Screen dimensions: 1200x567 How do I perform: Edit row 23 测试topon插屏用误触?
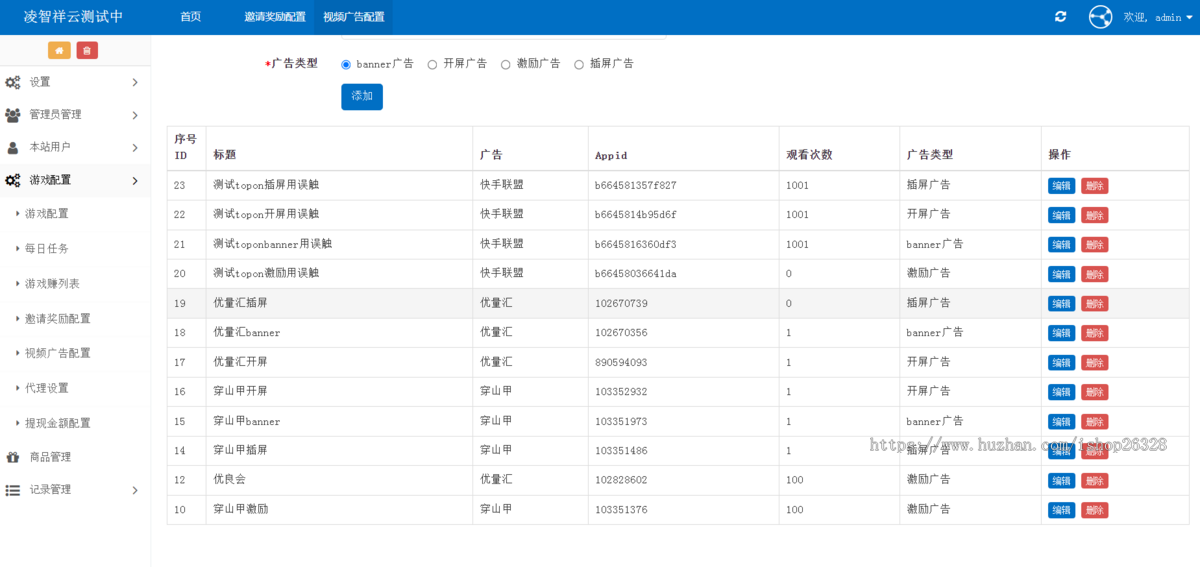click(x=1061, y=186)
